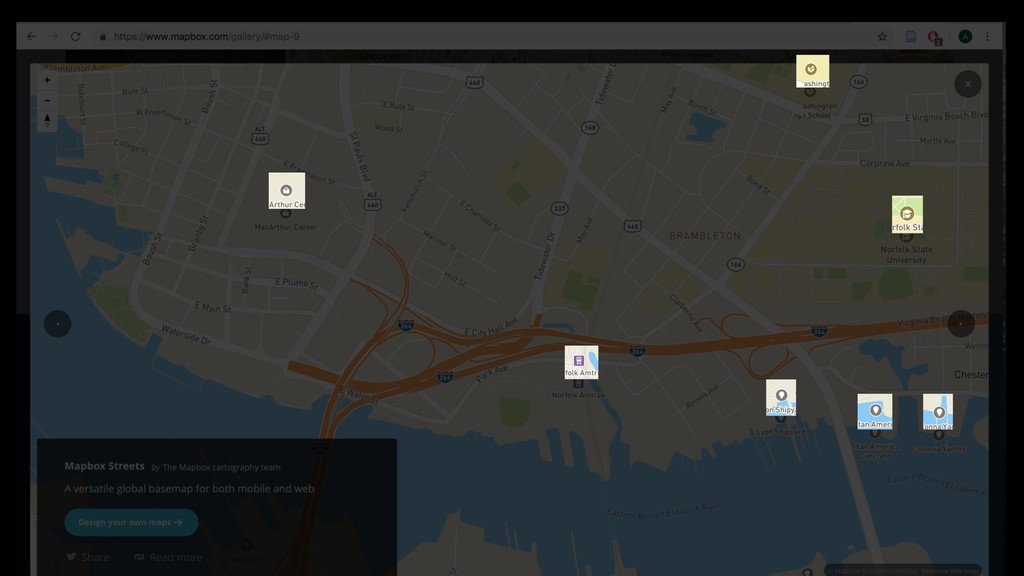The height and width of the screenshot is (576, 1024).
Task: Click the Norfolk State University highlighted marker
Action: [x=907, y=214]
